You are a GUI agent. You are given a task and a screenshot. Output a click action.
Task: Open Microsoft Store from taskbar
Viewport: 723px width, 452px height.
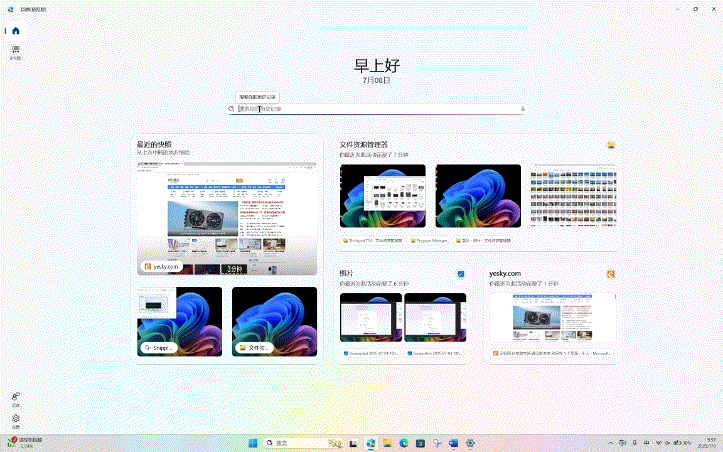pyautogui.click(x=421, y=443)
